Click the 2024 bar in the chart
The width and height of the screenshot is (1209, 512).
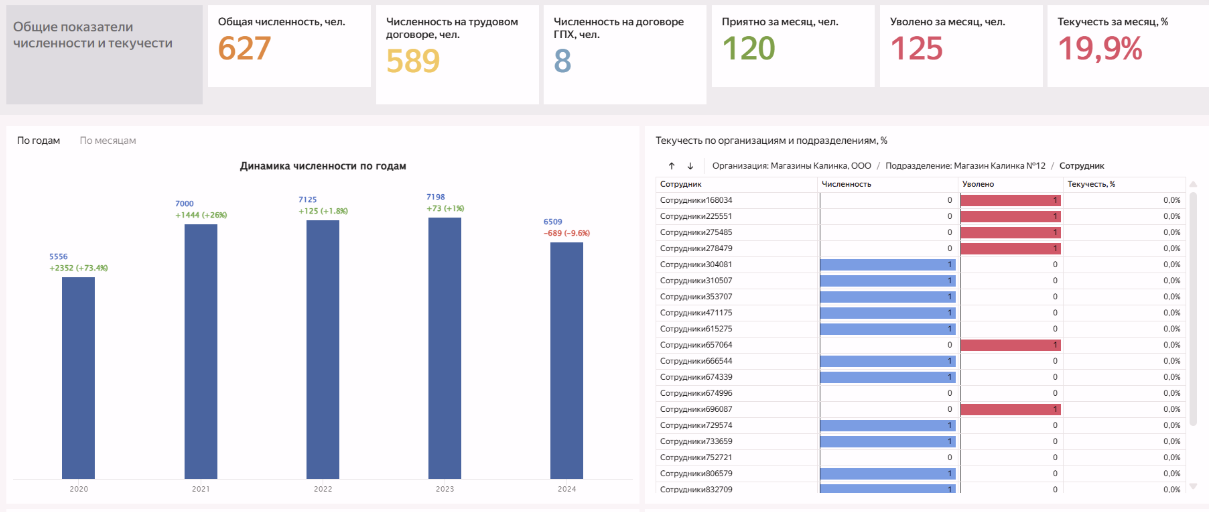566,360
